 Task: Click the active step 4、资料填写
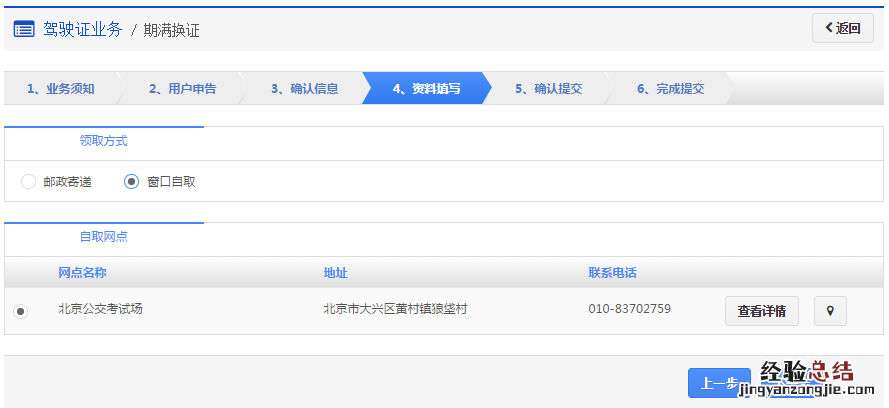pyautogui.click(x=427, y=88)
